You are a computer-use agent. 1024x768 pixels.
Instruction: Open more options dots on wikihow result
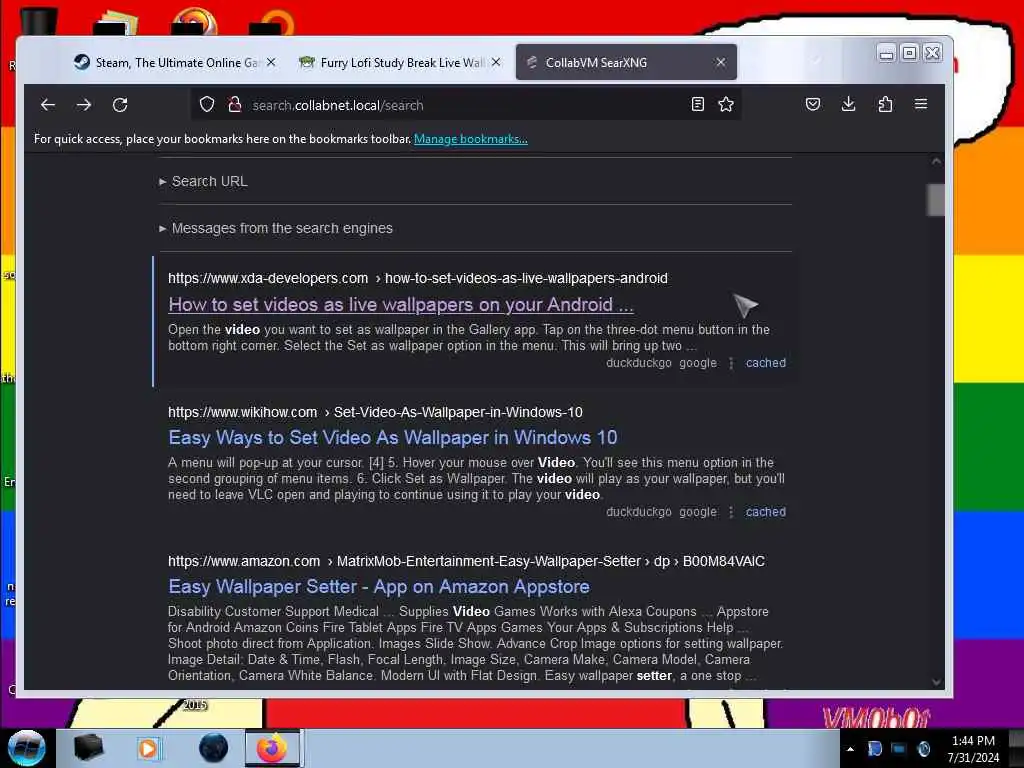[x=731, y=512]
